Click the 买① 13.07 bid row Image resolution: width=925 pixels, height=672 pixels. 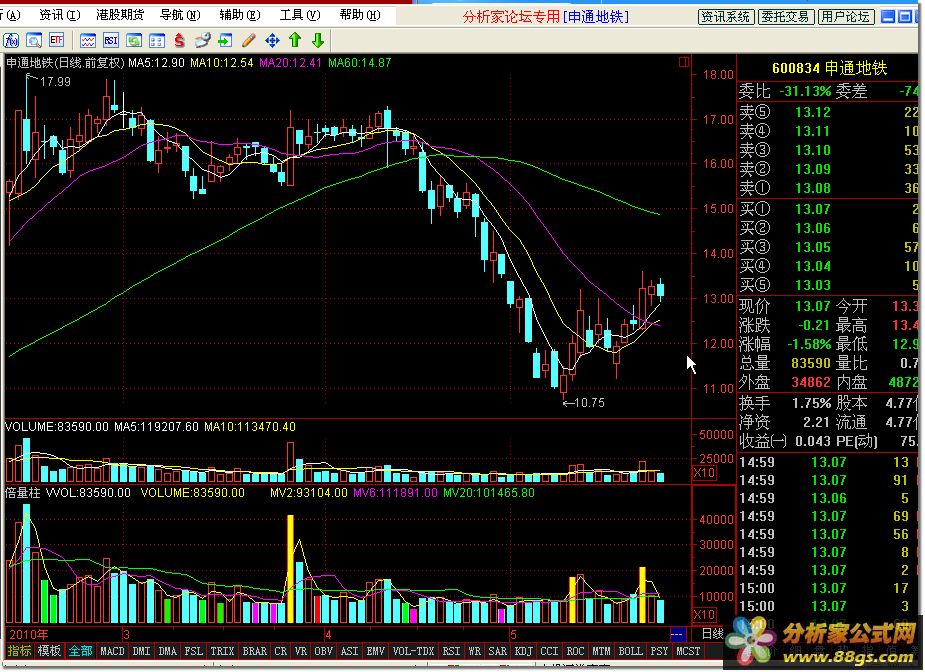(x=829, y=209)
